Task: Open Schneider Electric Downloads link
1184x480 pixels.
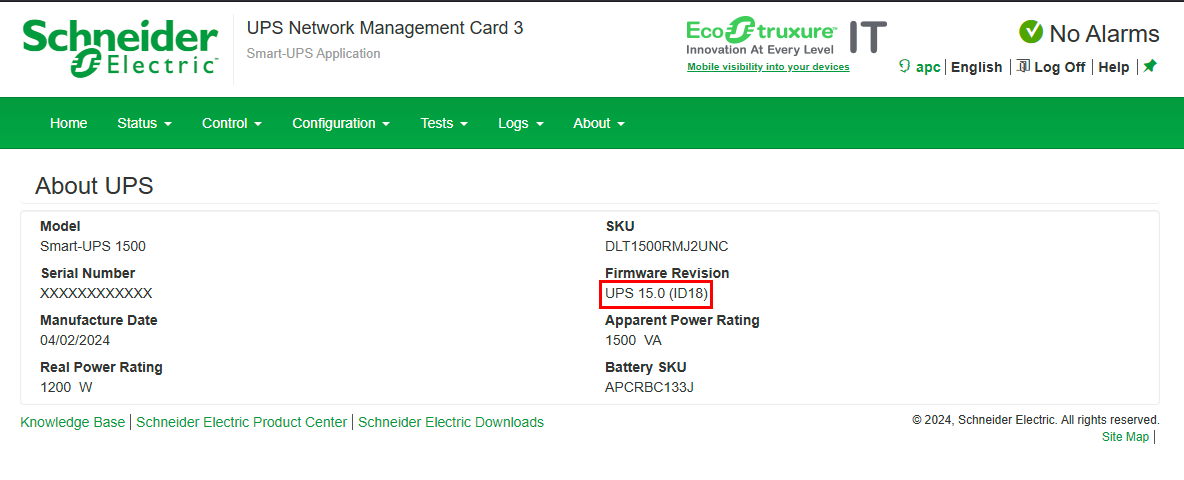Action: click(451, 423)
